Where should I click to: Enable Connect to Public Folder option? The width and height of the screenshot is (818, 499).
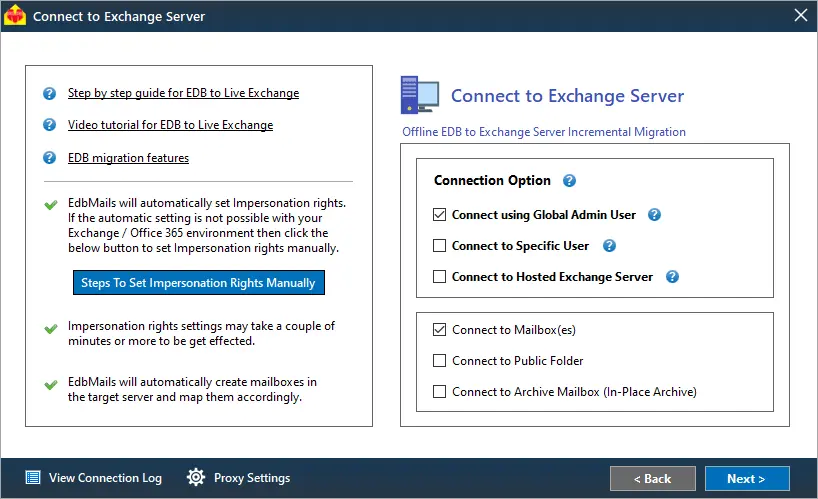(439, 360)
